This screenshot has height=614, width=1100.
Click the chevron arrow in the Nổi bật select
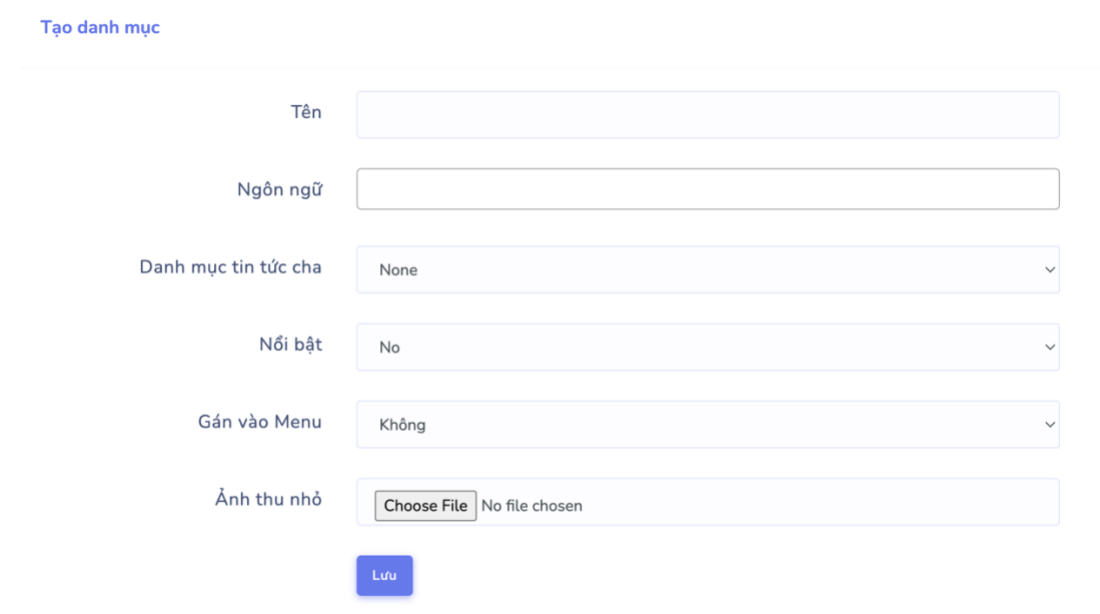tap(1049, 347)
